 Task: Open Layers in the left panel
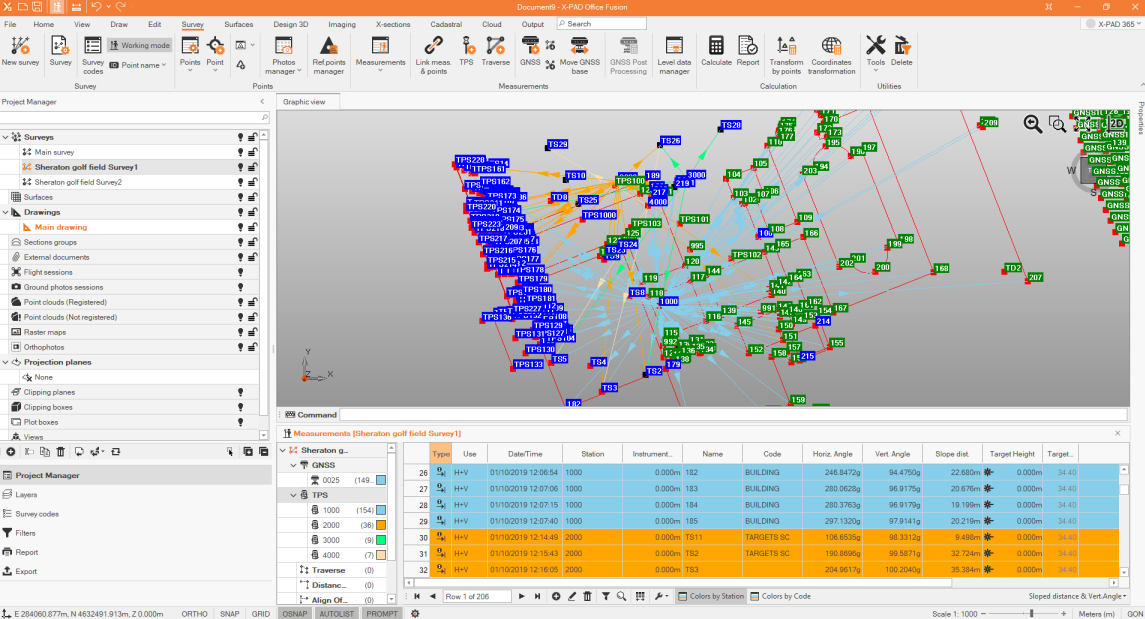coord(27,494)
